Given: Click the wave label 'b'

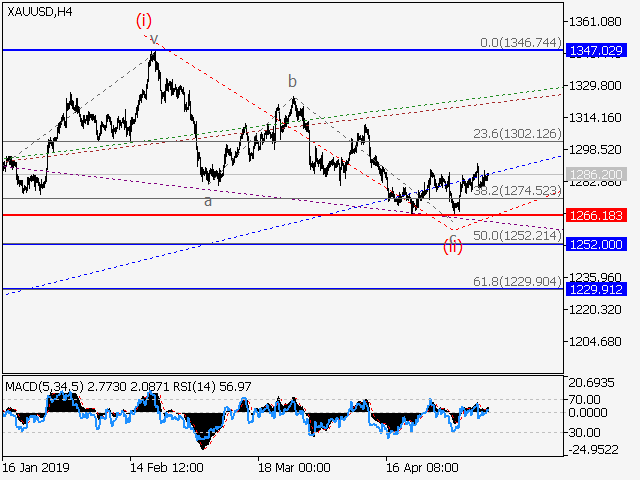Looking at the screenshot, I should pos(292,81).
